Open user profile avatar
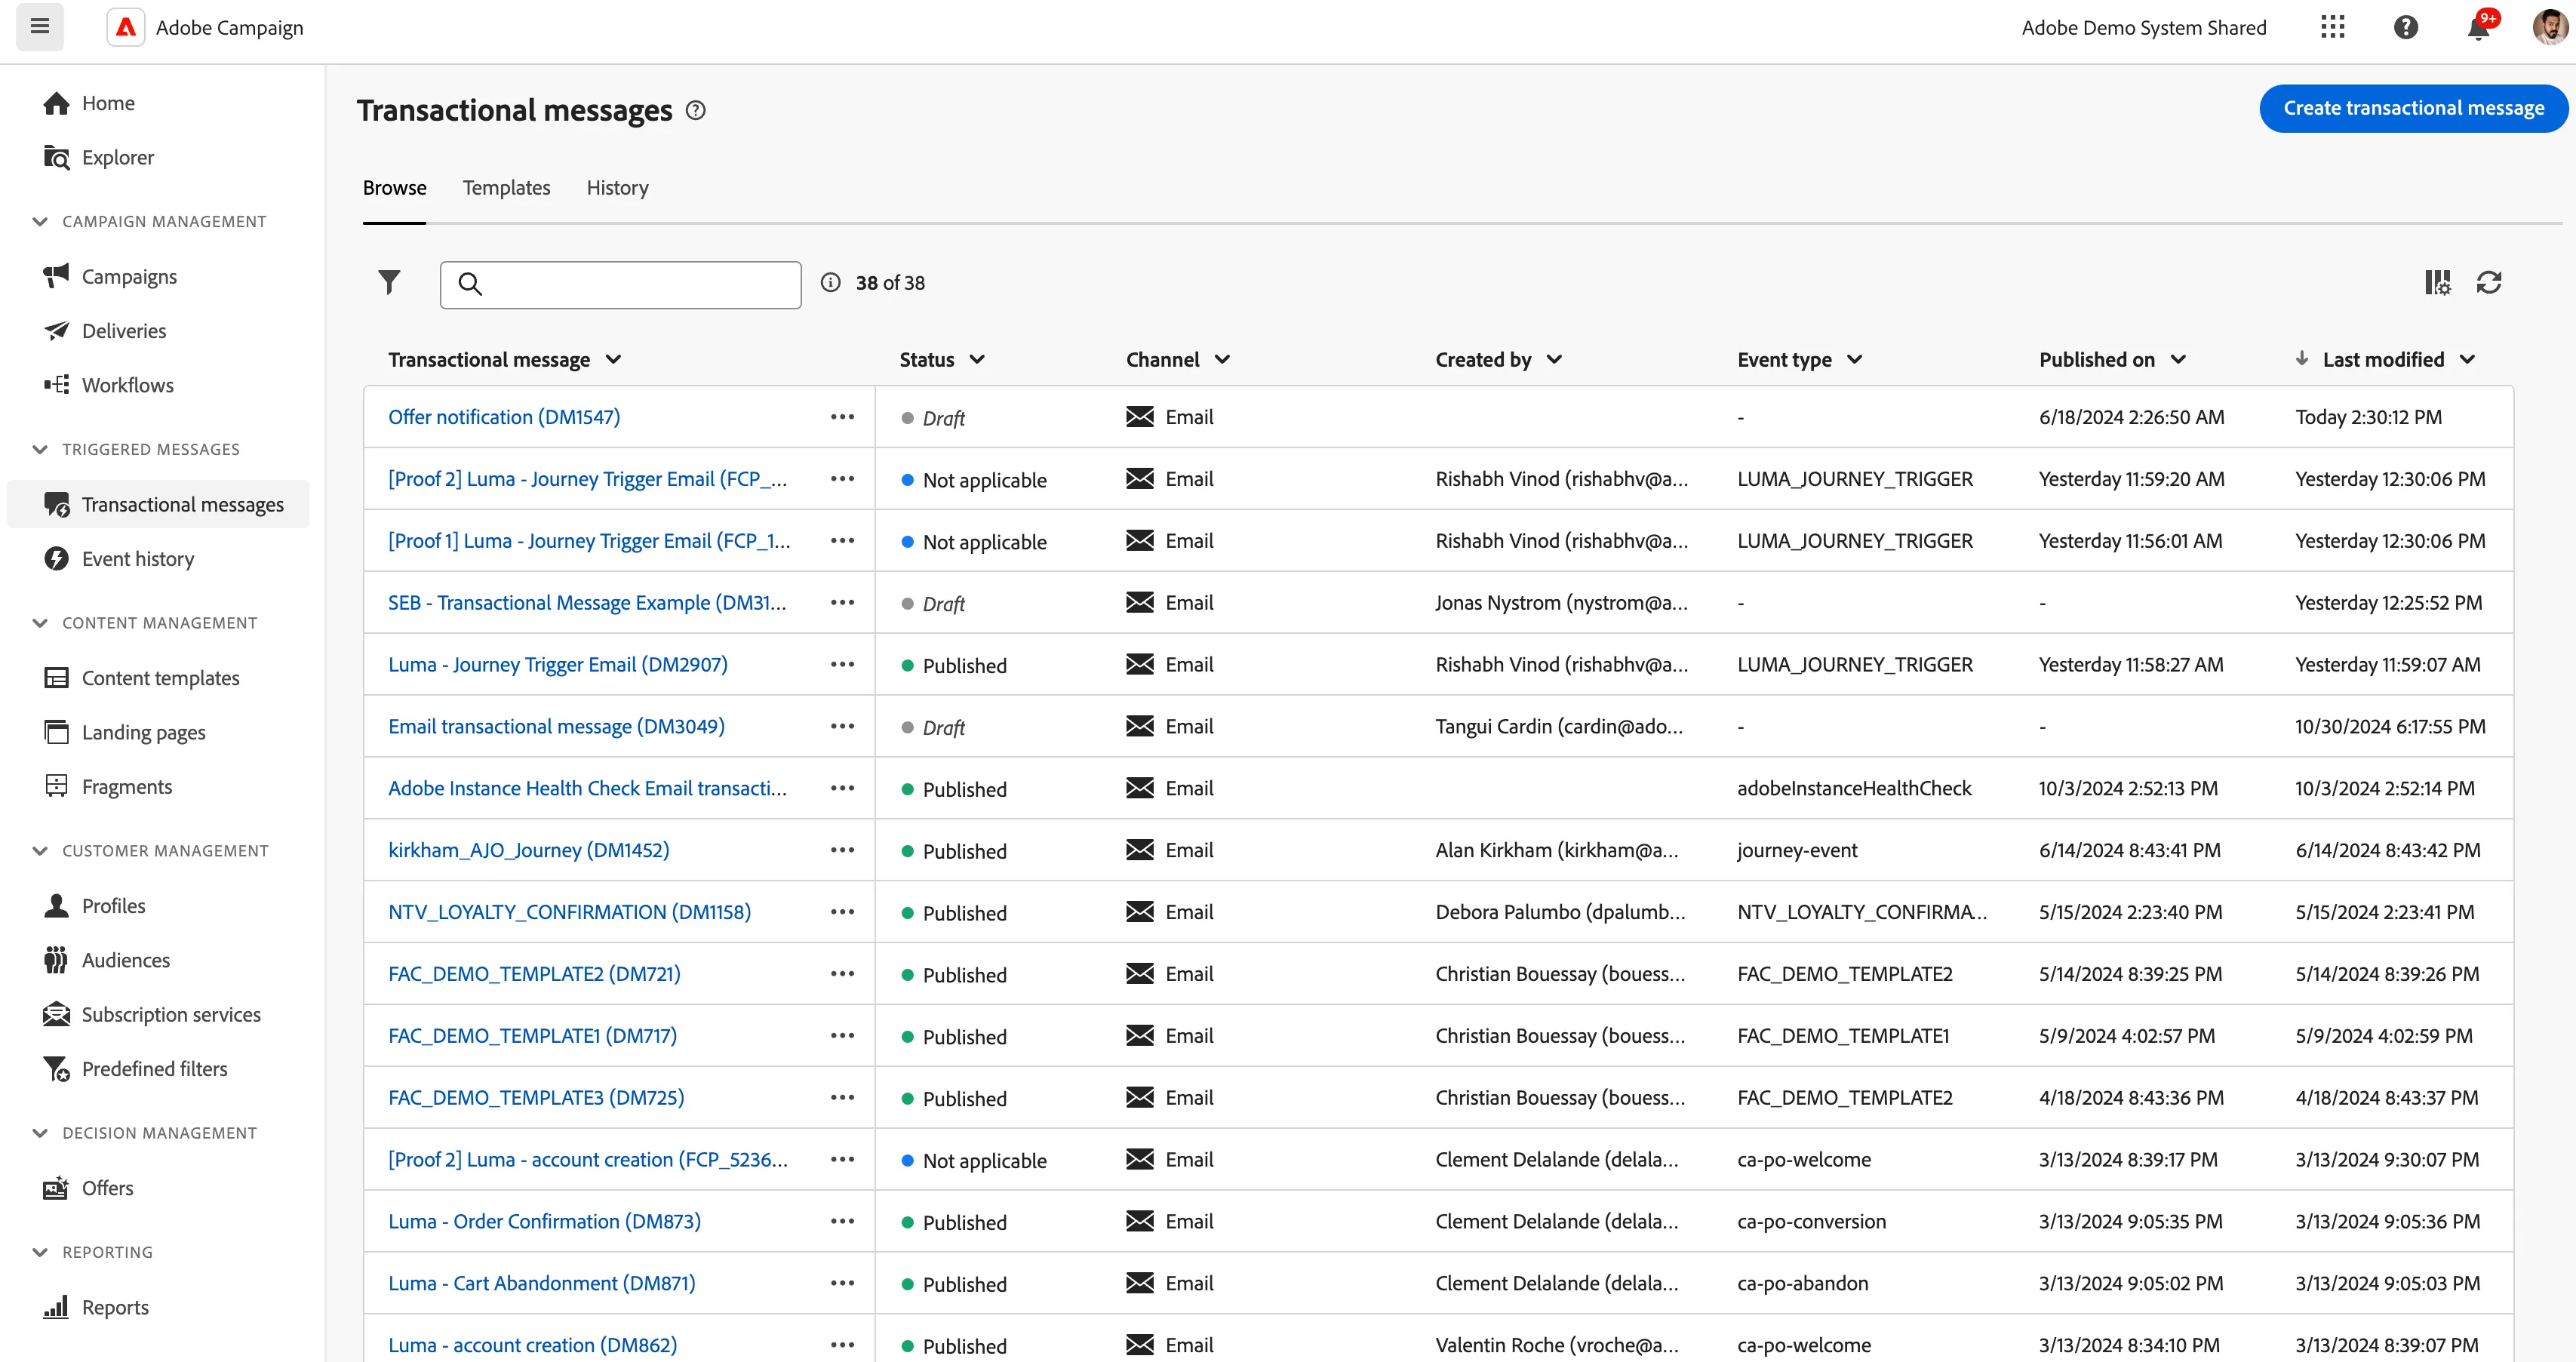Viewport: 2576px width, 1362px height. pyautogui.click(x=2550, y=27)
